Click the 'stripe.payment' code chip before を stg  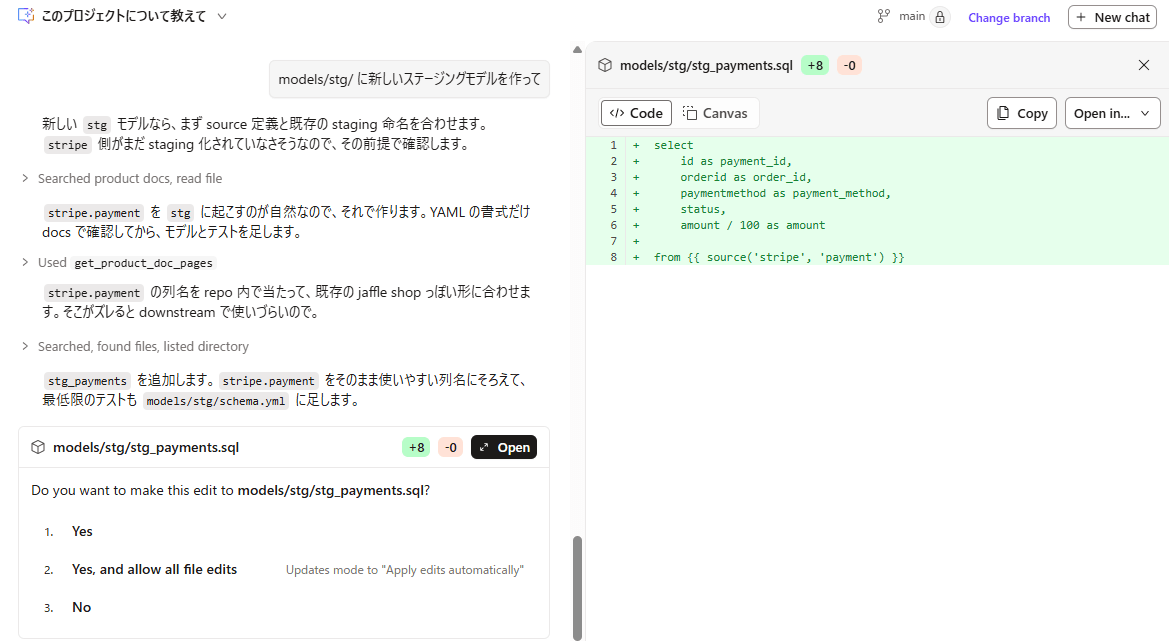click(x=93, y=213)
